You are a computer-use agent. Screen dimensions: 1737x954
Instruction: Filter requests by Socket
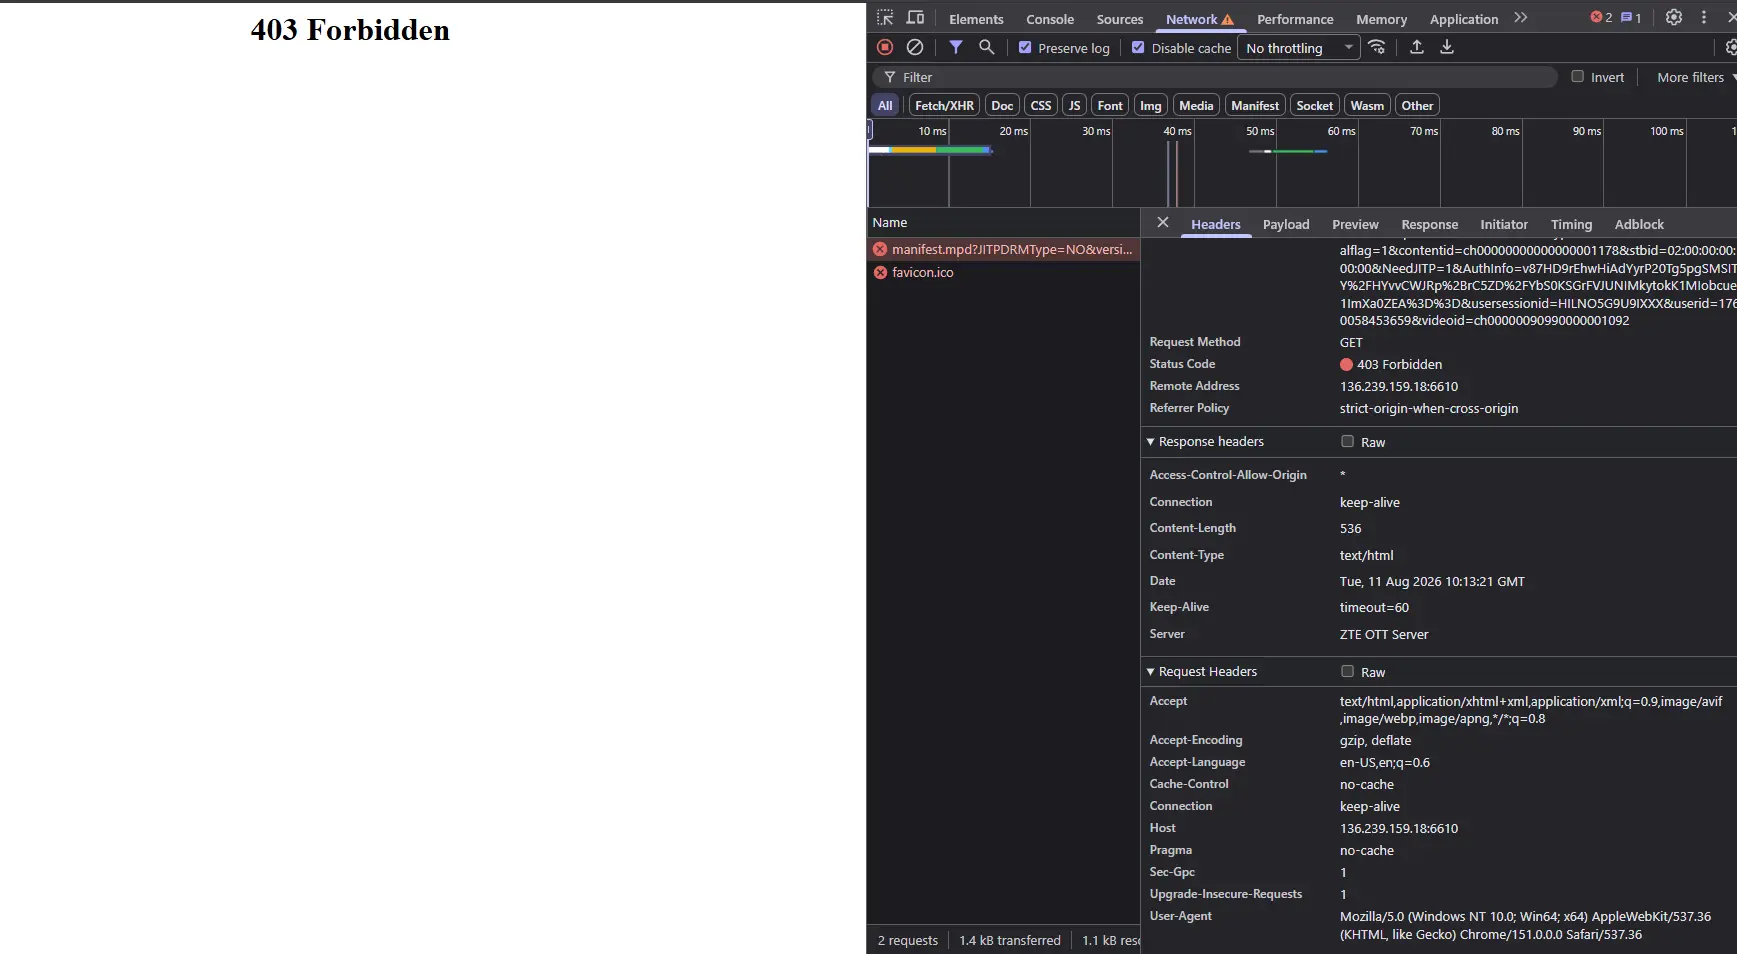(1315, 105)
